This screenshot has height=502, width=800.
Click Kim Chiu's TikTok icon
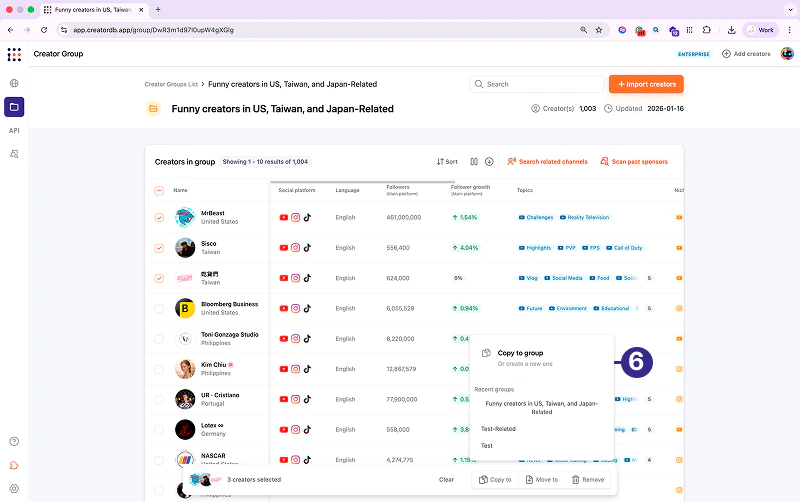pyautogui.click(x=307, y=369)
